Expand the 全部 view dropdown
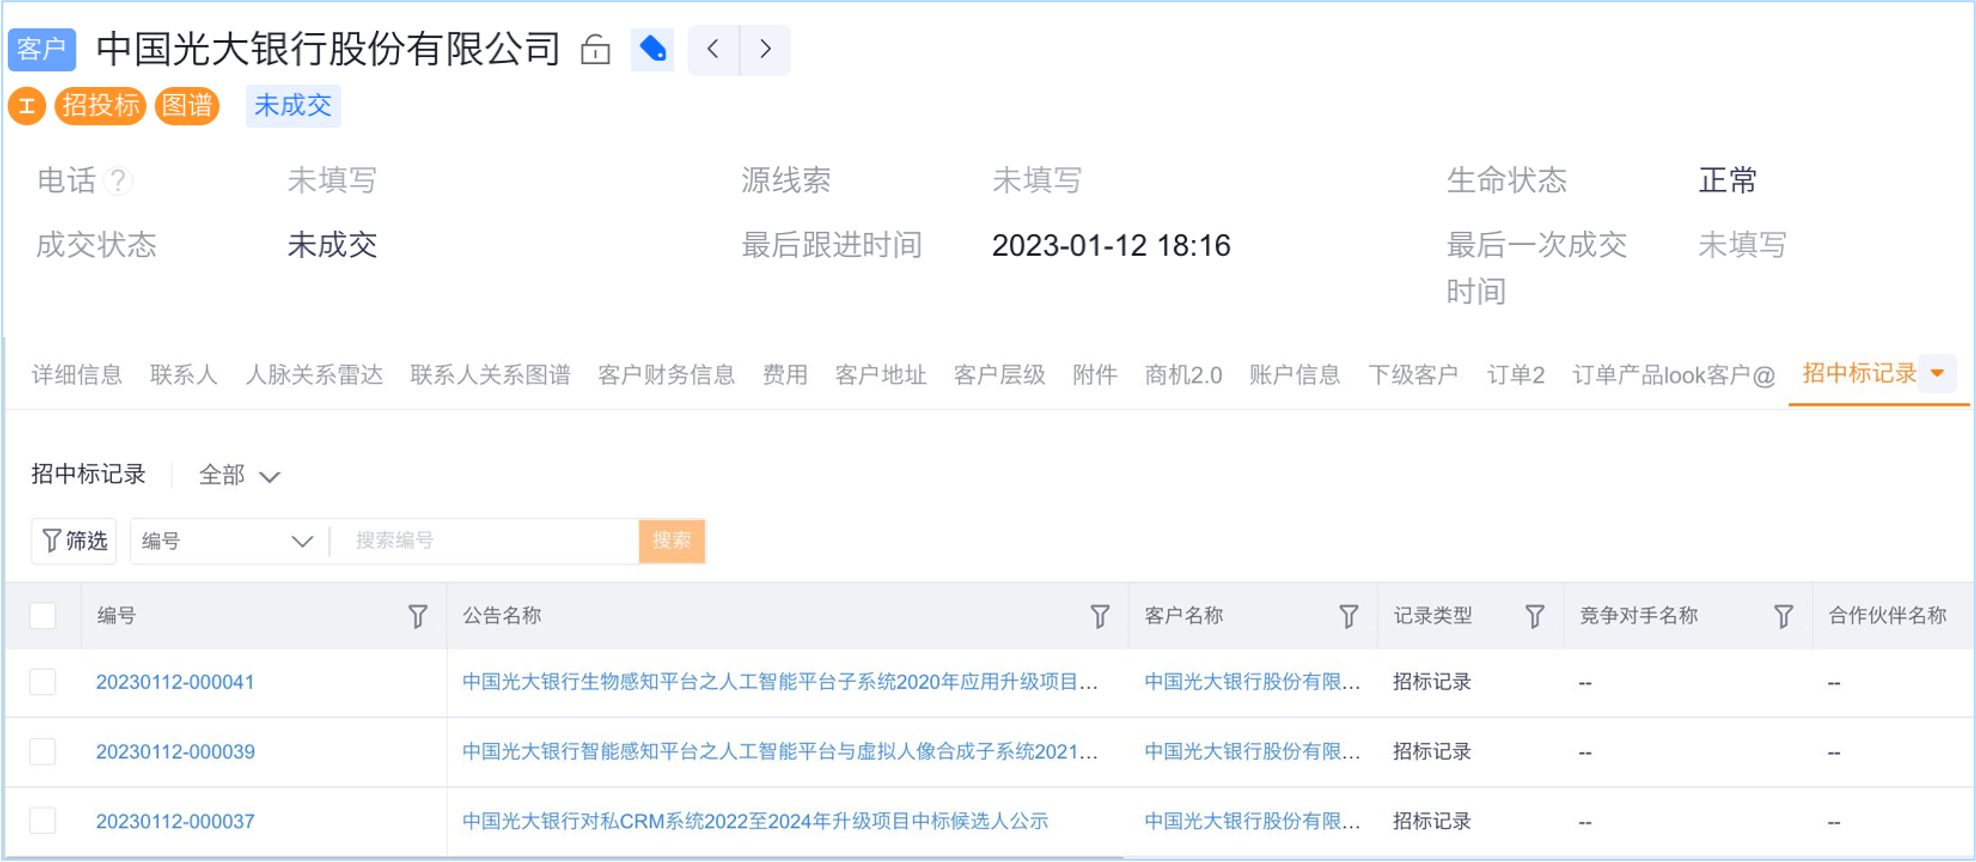 coord(240,475)
